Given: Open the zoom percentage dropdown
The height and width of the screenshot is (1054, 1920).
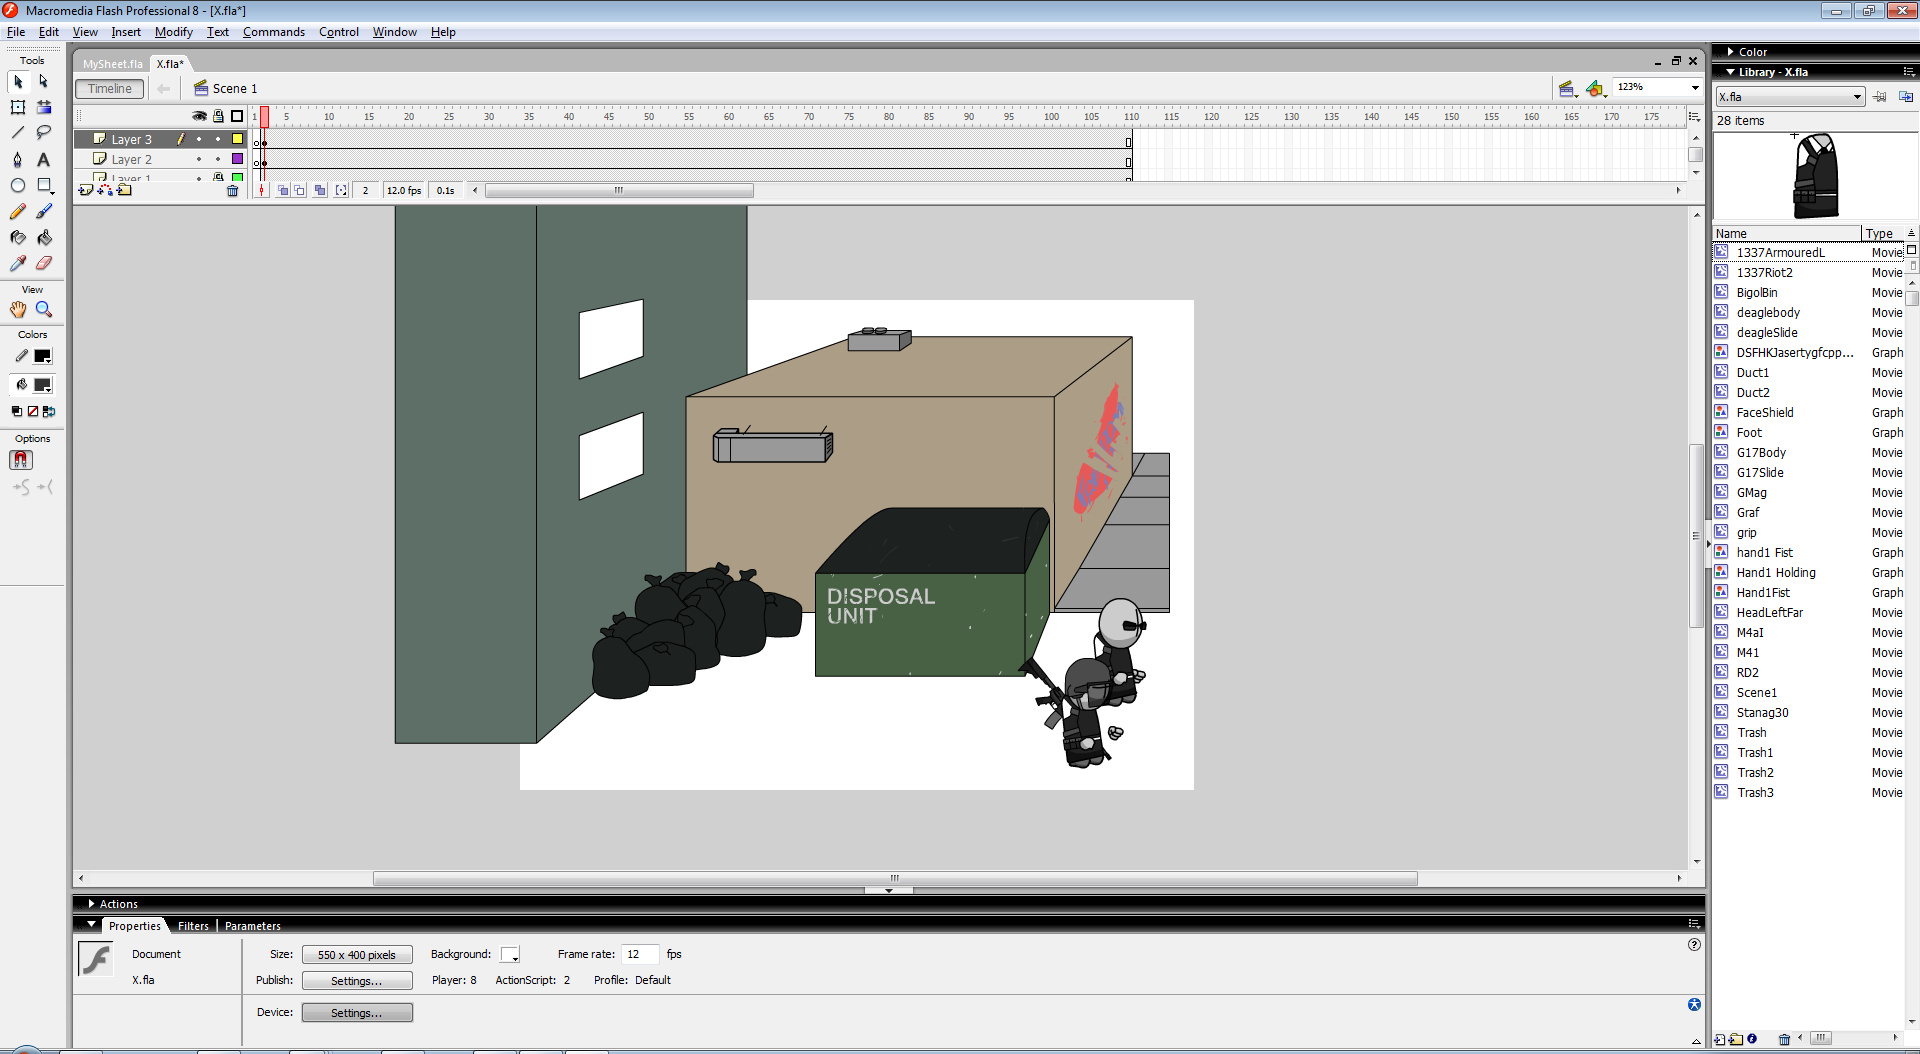Looking at the screenshot, I should (x=1695, y=88).
